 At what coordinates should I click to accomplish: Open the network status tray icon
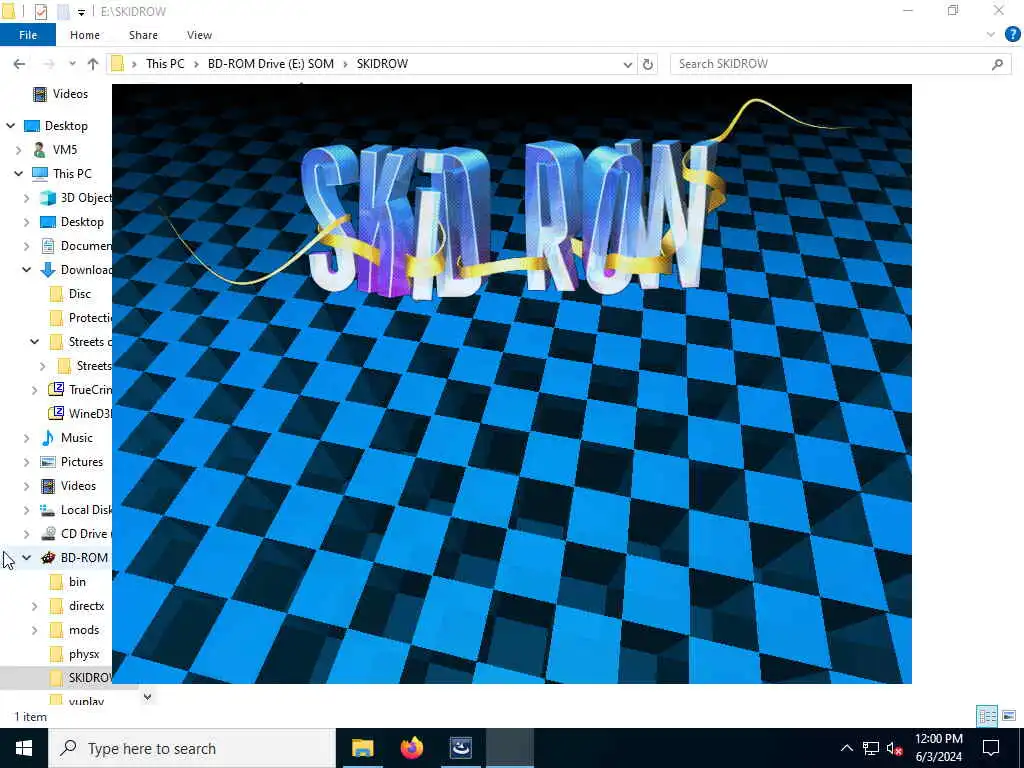pyautogui.click(x=871, y=748)
